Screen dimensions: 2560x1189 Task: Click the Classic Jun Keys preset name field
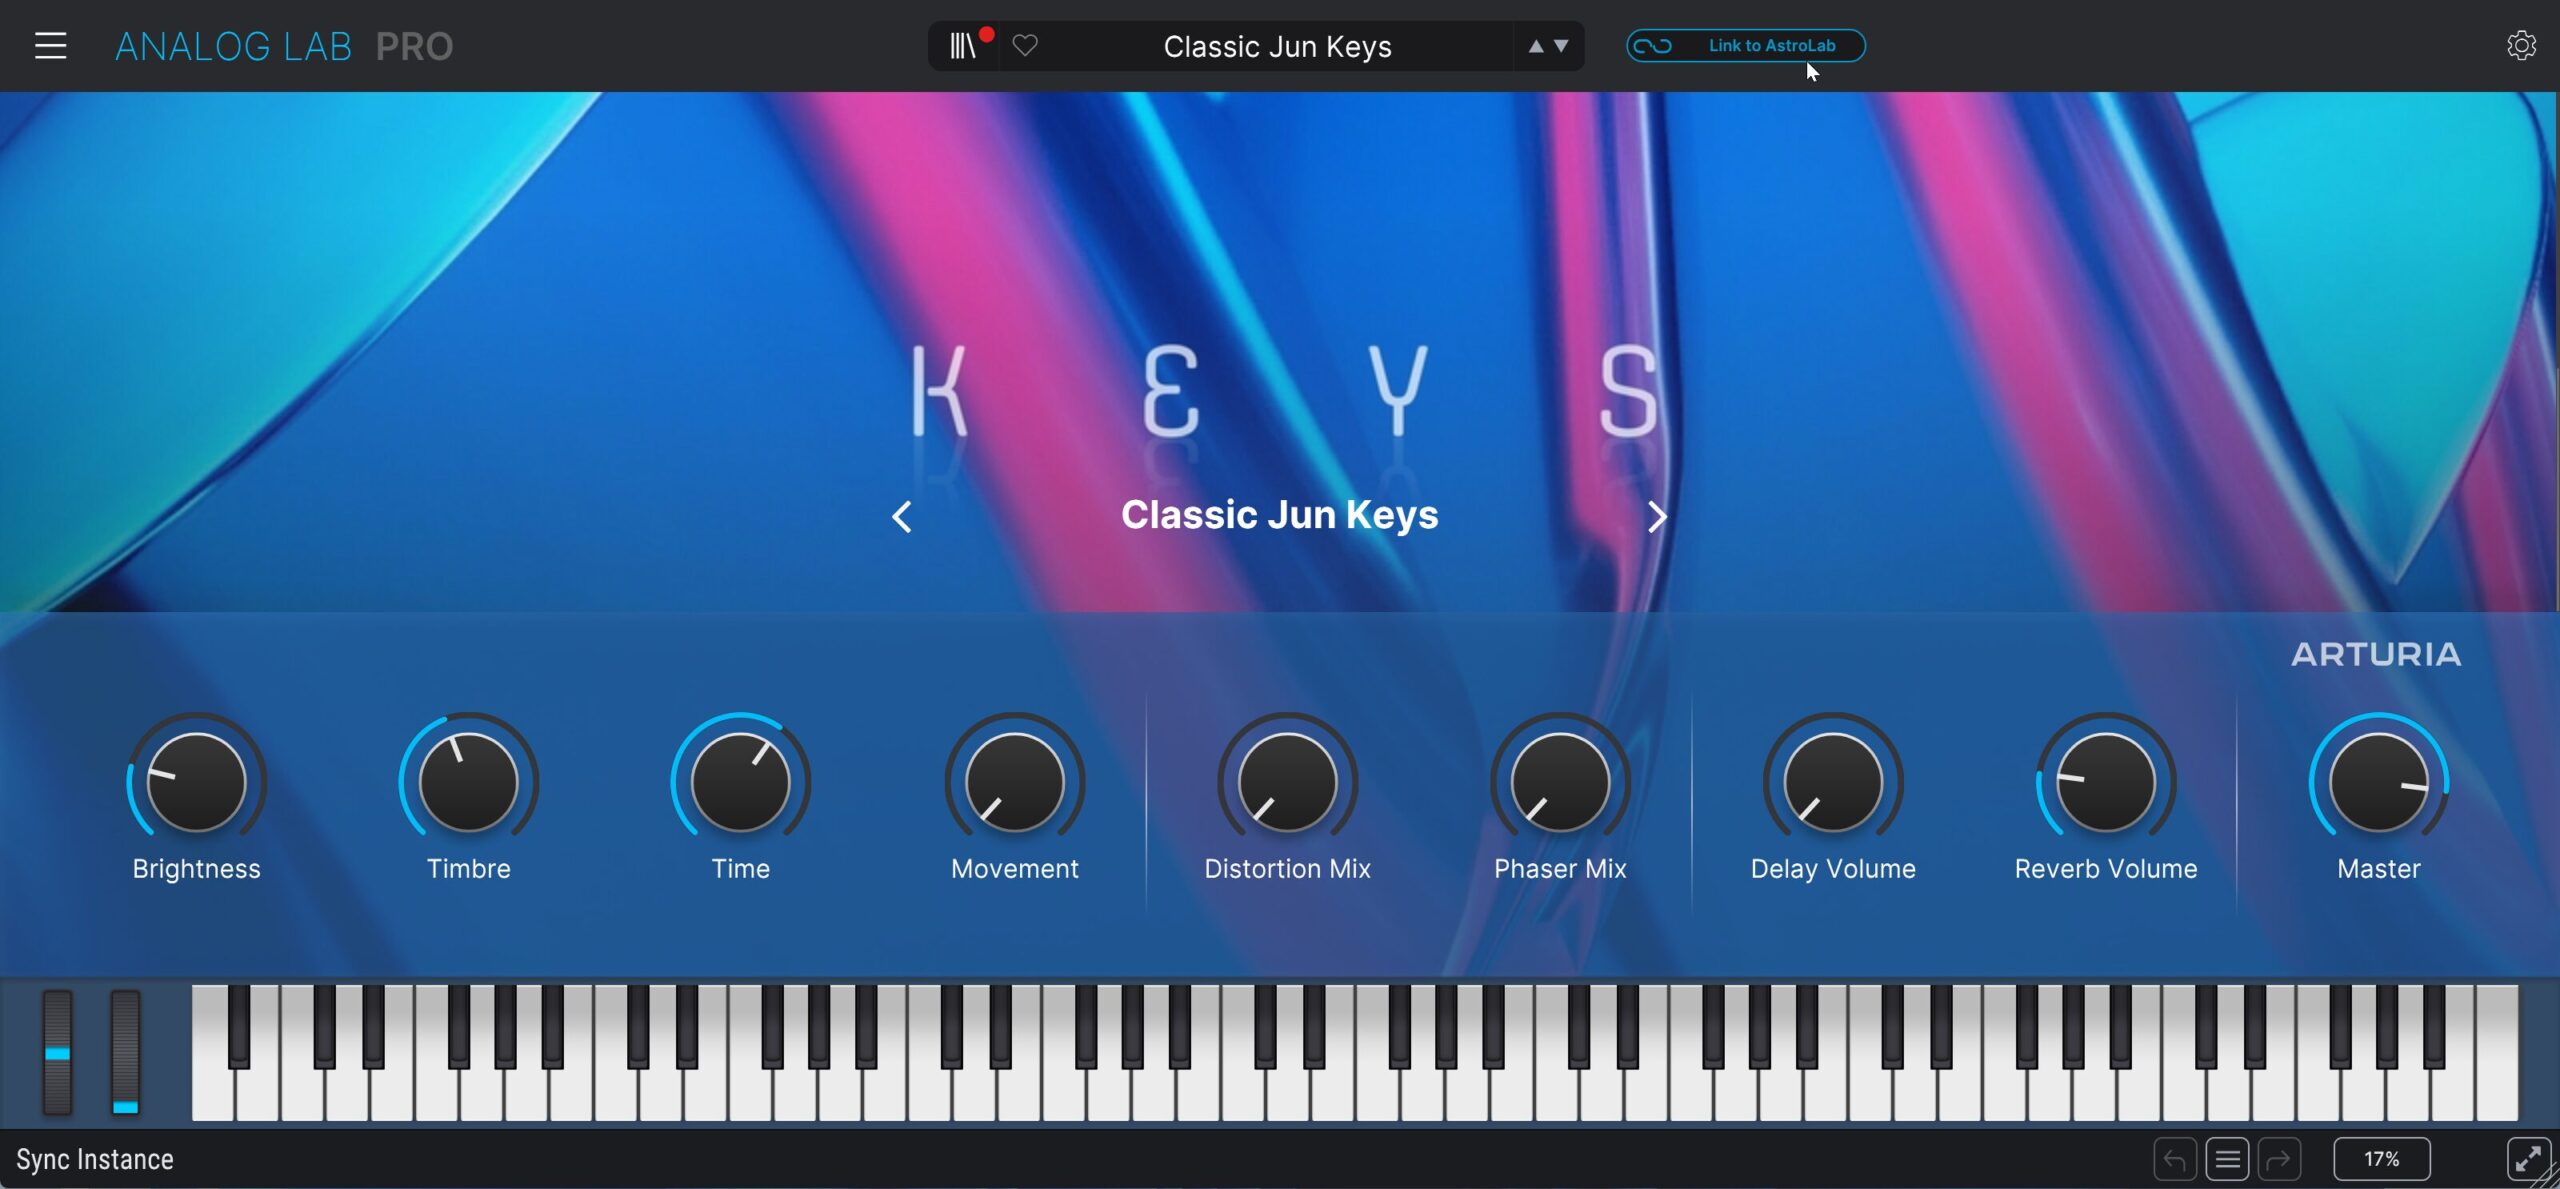(x=1277, y=46)
